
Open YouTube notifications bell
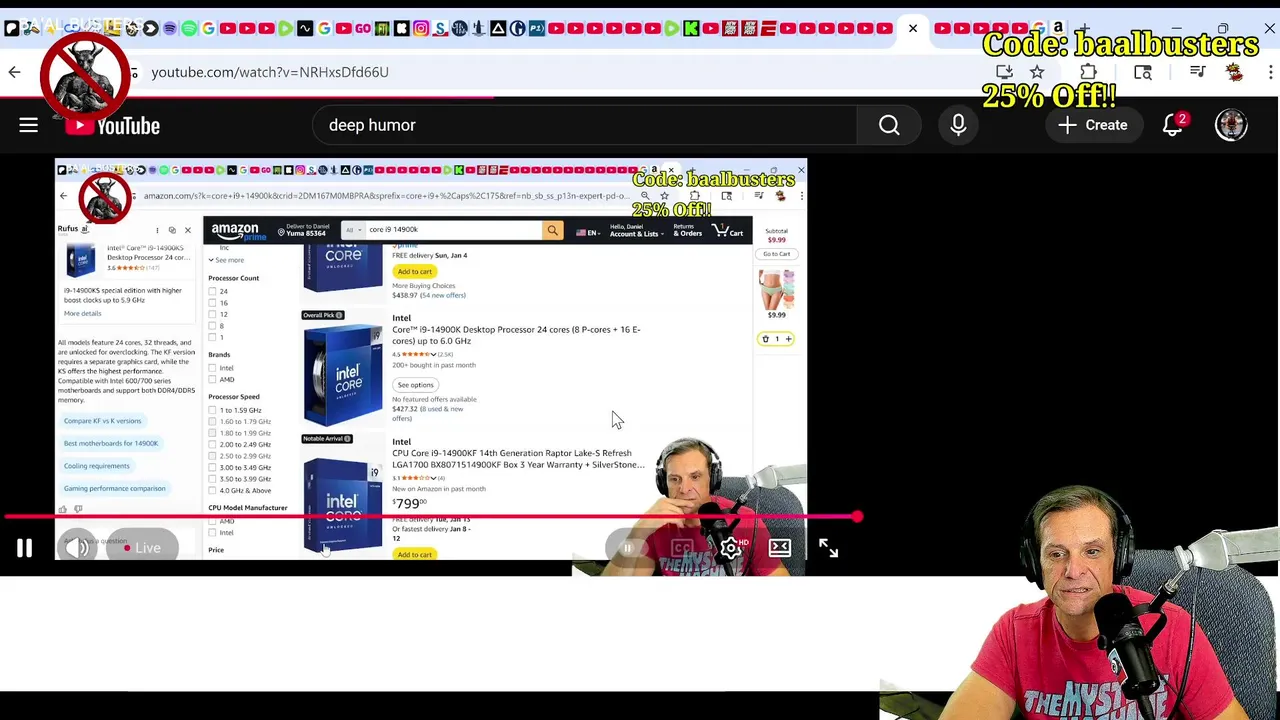1173,125
